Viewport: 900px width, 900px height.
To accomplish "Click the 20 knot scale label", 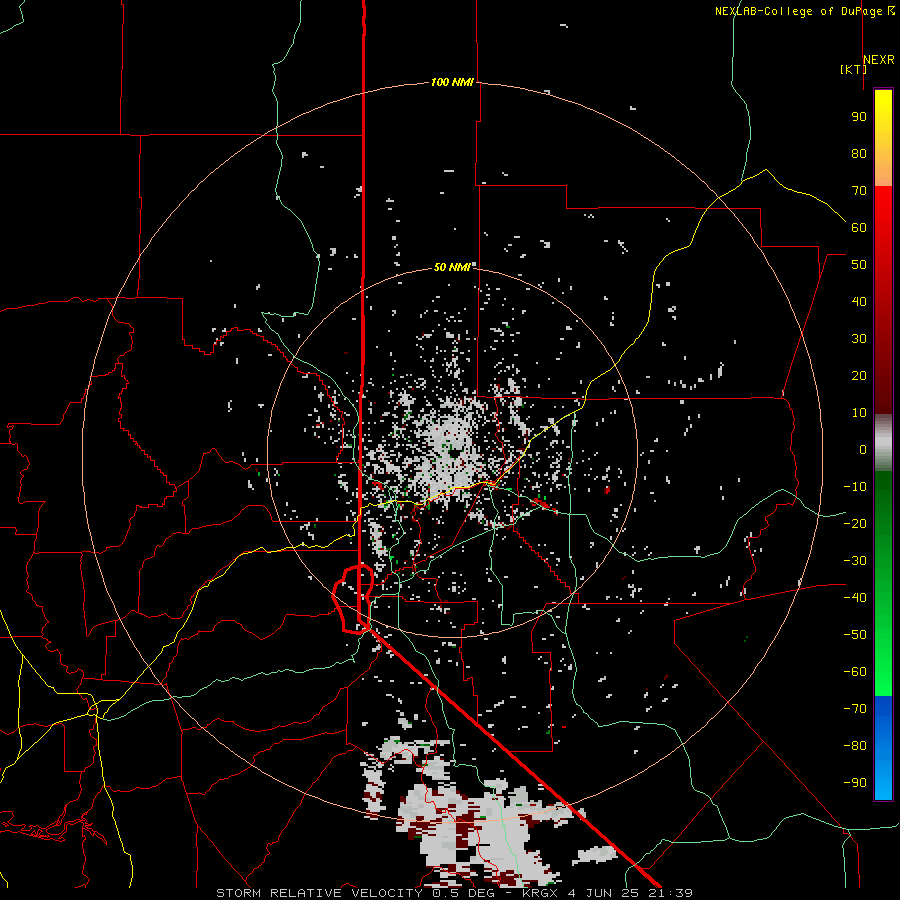I will click(859, 375).
